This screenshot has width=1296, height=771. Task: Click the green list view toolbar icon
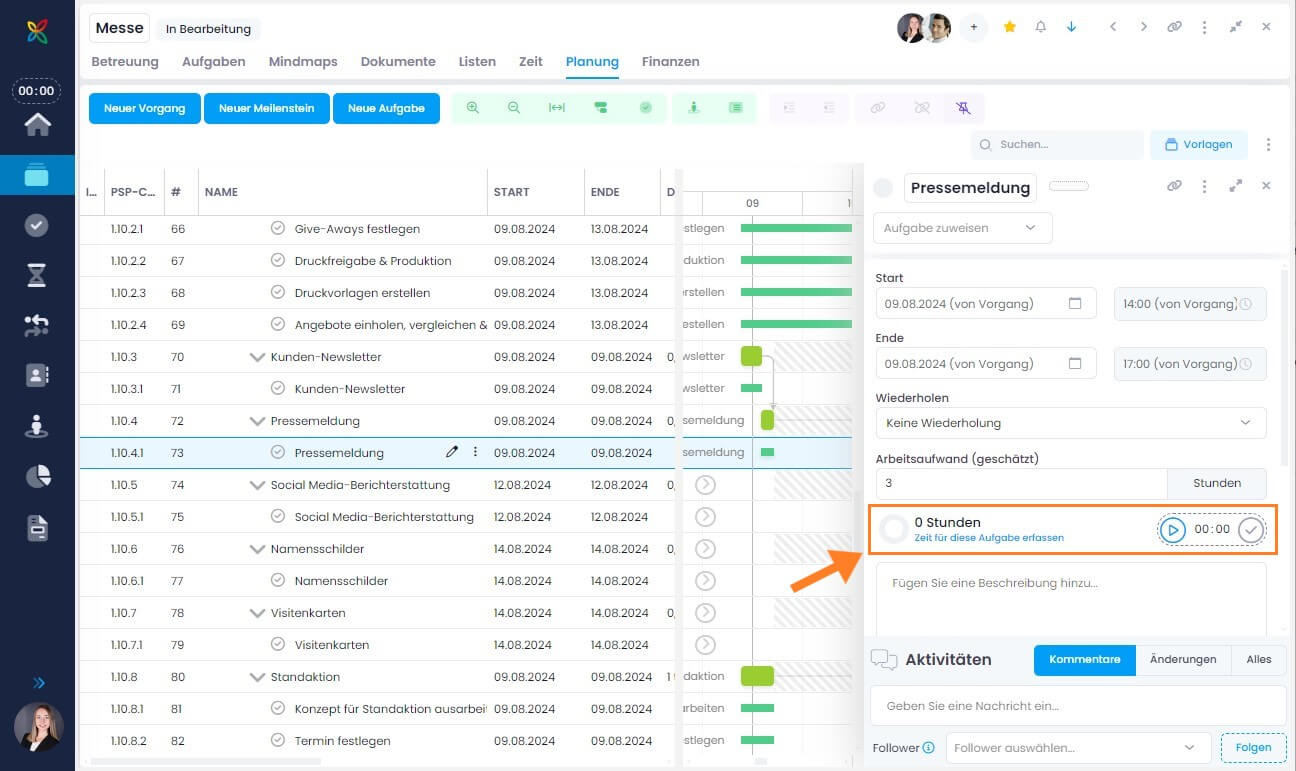click(736, 108)
